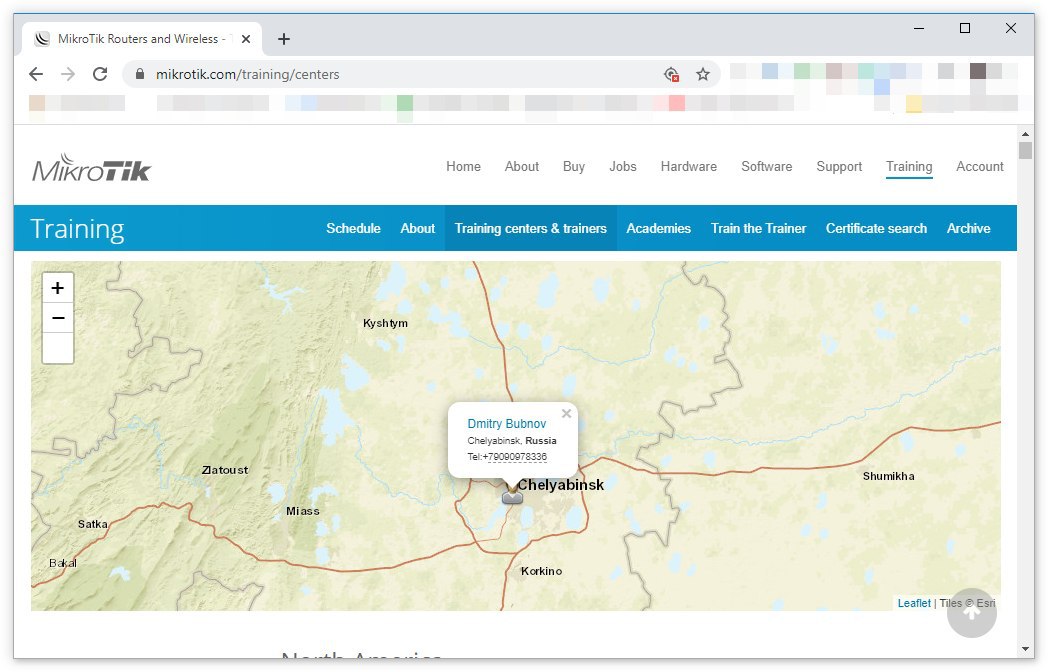
Task: Click the Shumikha label on map
Action: click(x=888, y=476)
